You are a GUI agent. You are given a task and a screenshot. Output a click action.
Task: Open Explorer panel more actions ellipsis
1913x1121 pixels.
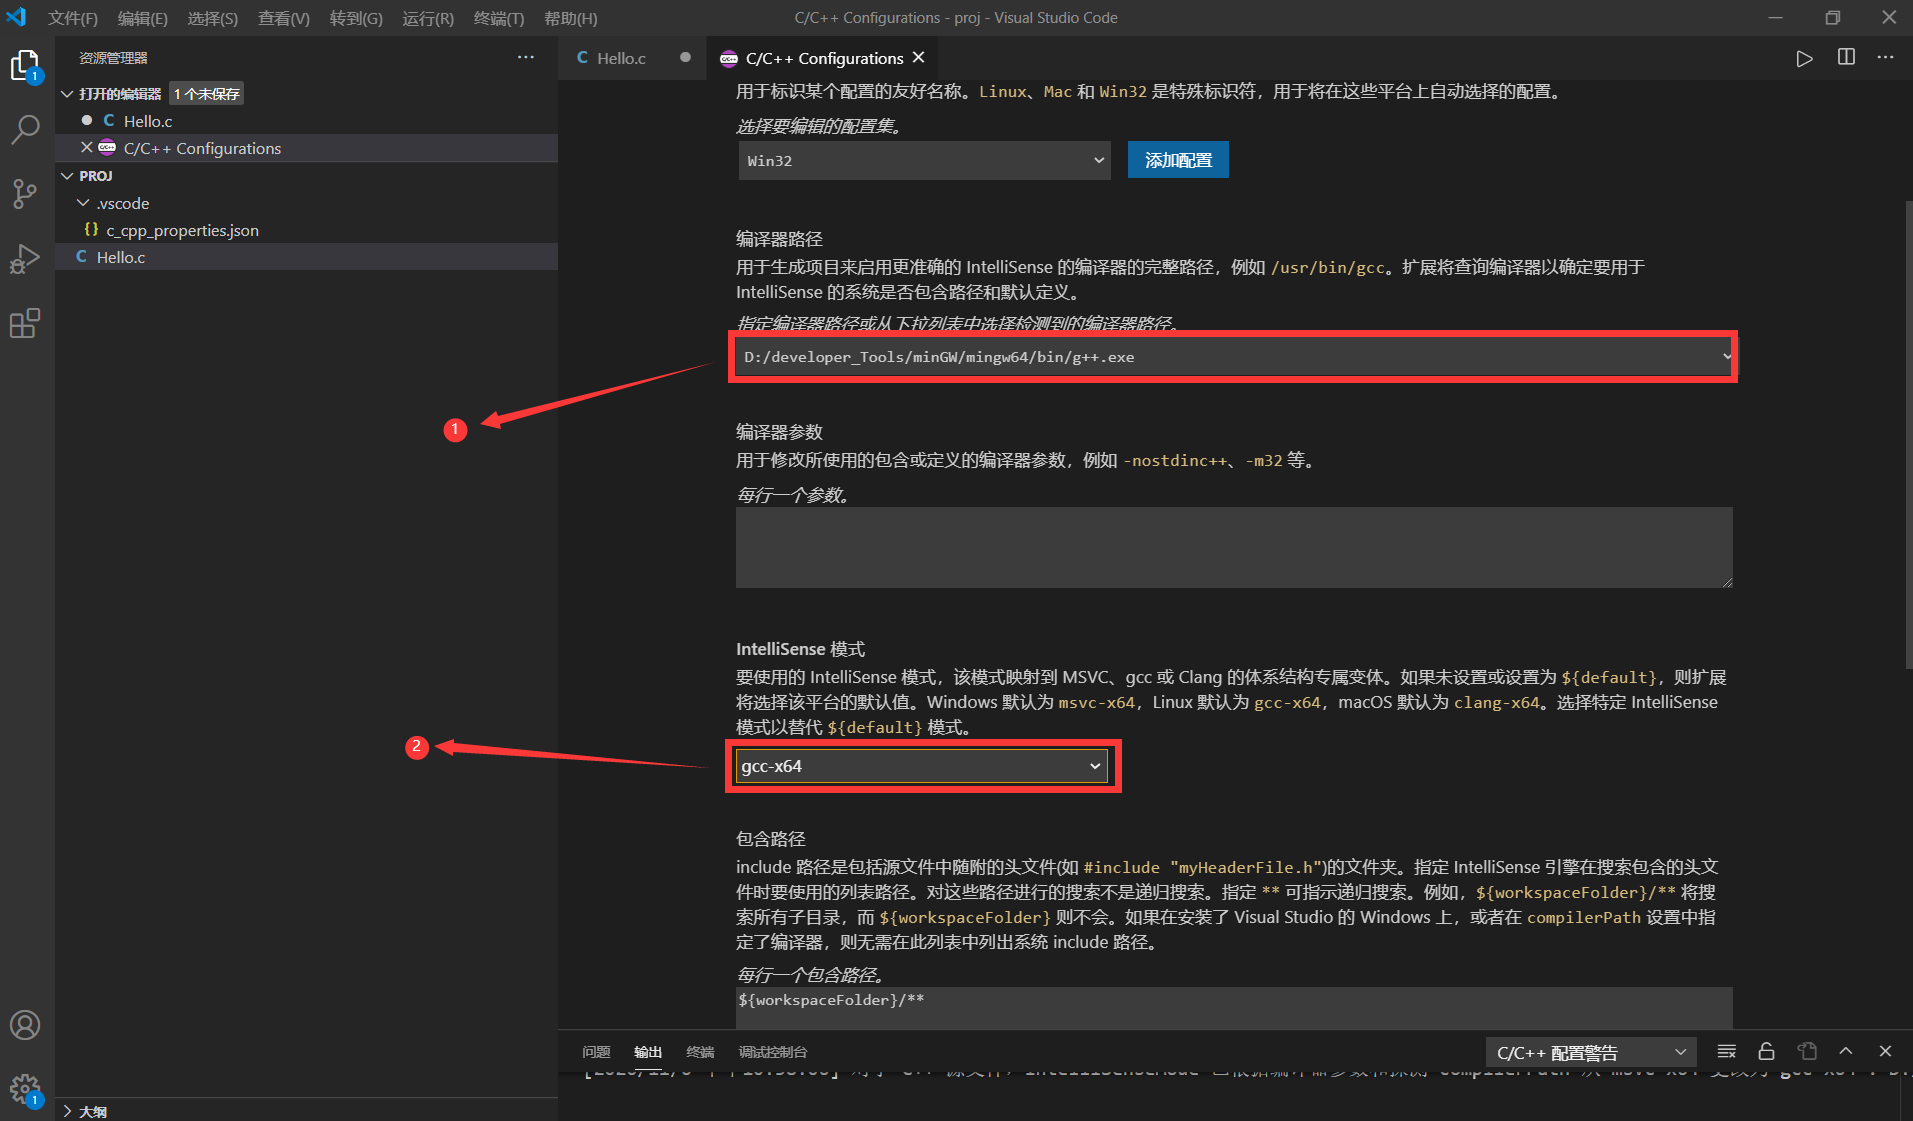(526, 58)
